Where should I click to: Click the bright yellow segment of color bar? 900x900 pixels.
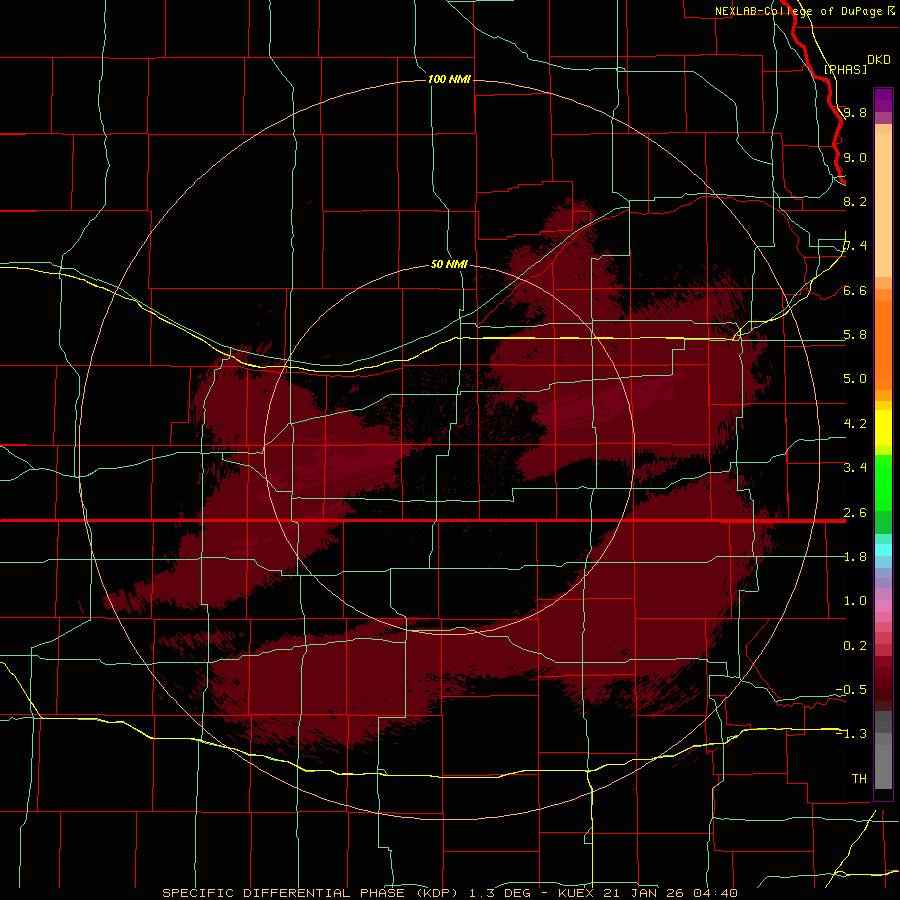tap(883, 428)
